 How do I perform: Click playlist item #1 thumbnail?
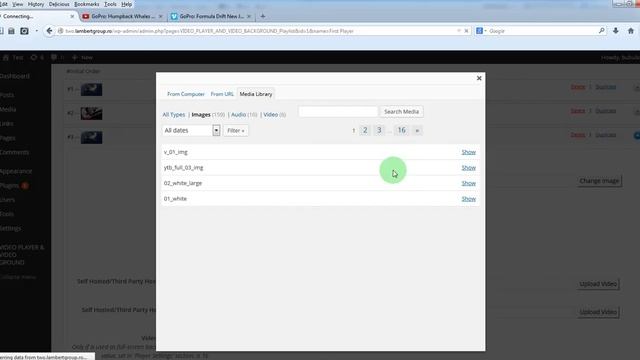(91, 89)
